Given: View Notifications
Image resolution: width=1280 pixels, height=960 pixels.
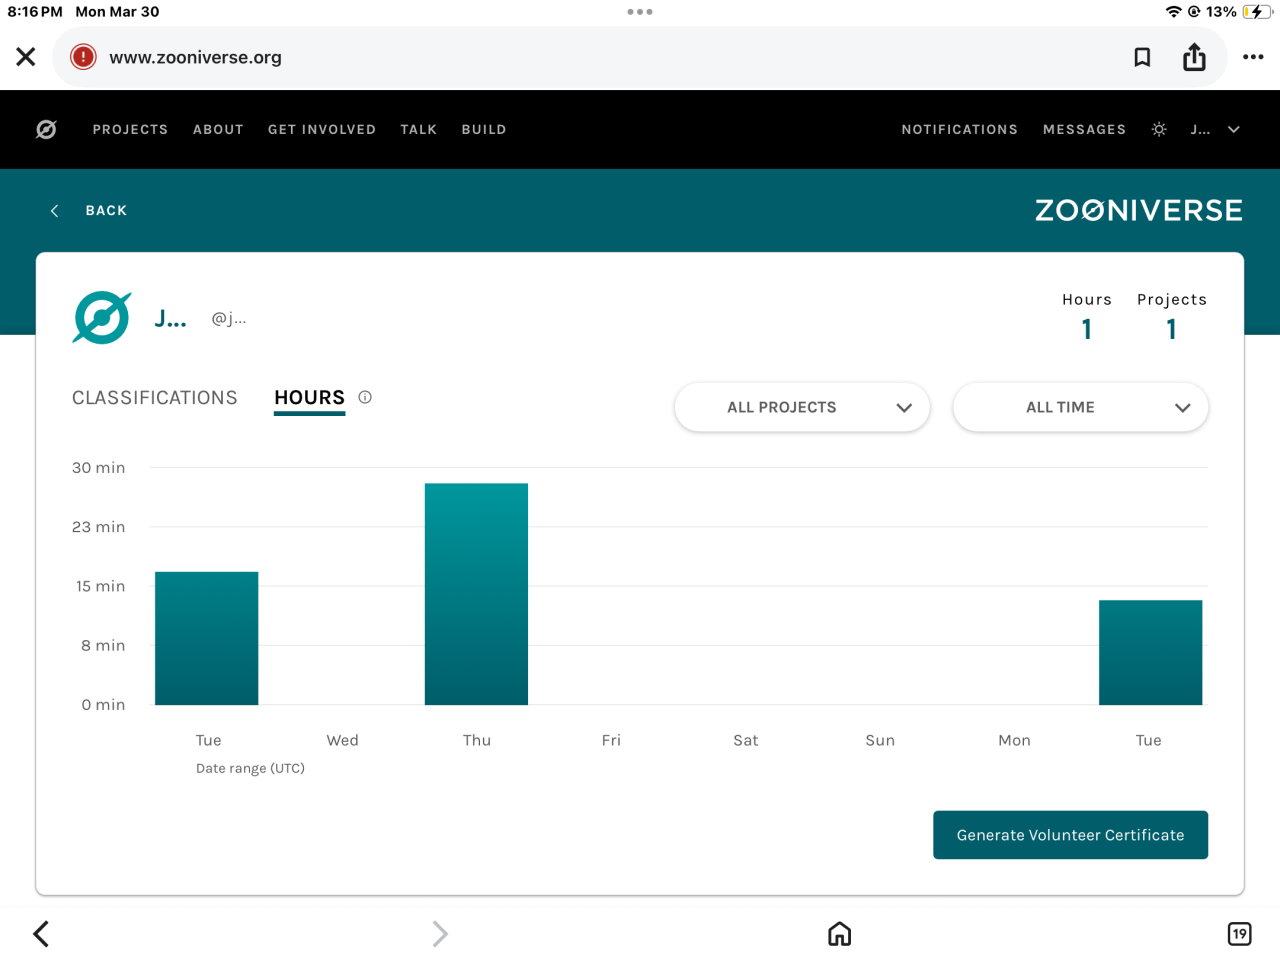Looking at the screenshot, I should (x=959, y=129).
